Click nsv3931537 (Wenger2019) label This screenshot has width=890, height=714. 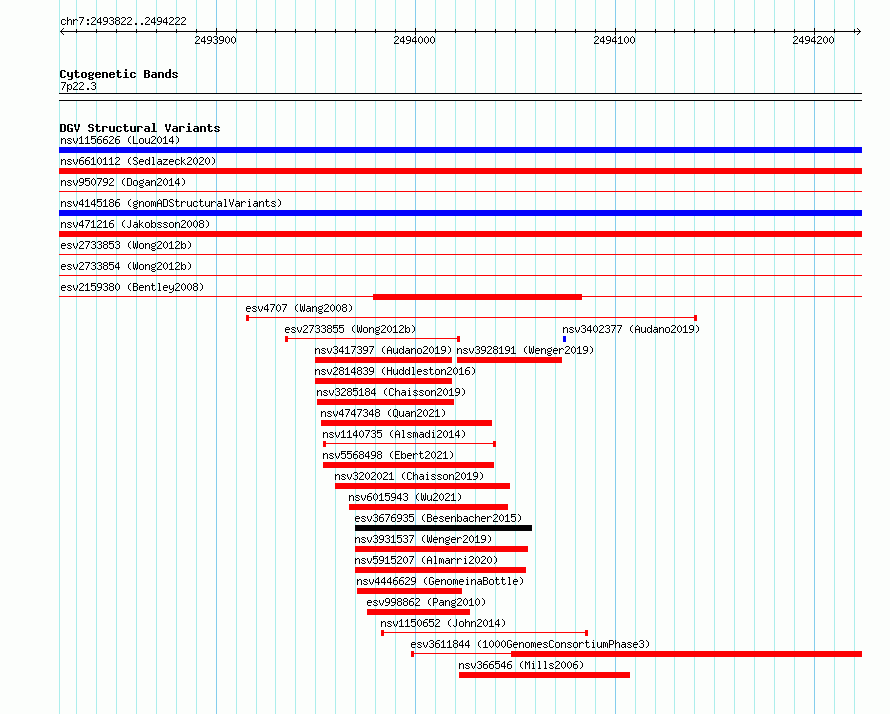(x=423, y=539)
